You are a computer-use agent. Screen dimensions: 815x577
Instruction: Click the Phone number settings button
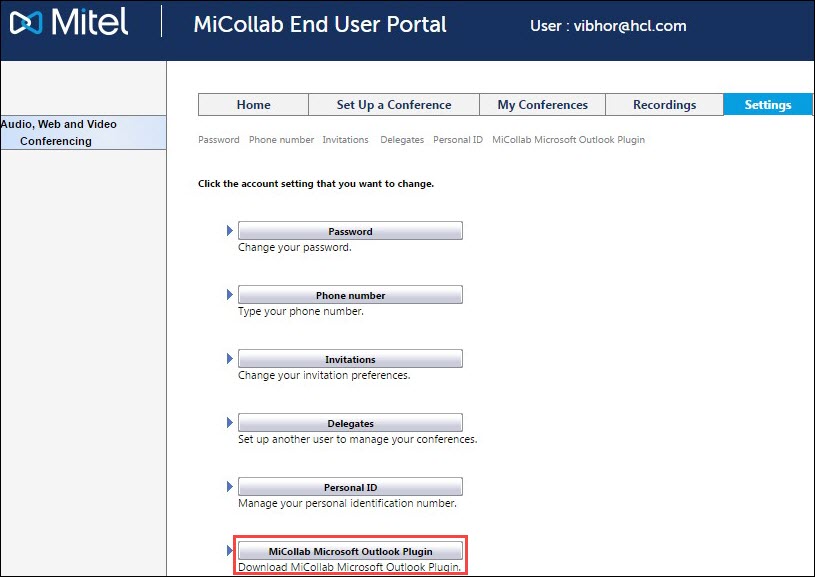pyautogui.click(x=350, y=294)
